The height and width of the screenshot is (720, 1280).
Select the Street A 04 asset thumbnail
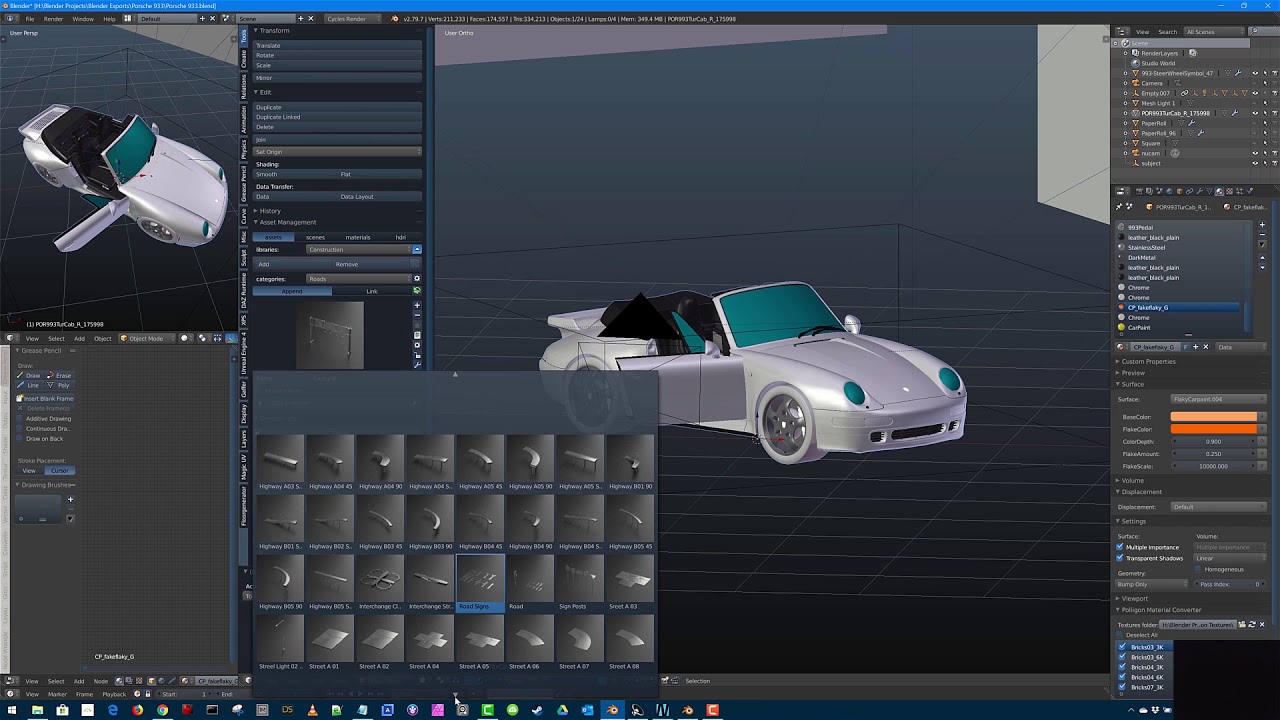click(430, 643)
